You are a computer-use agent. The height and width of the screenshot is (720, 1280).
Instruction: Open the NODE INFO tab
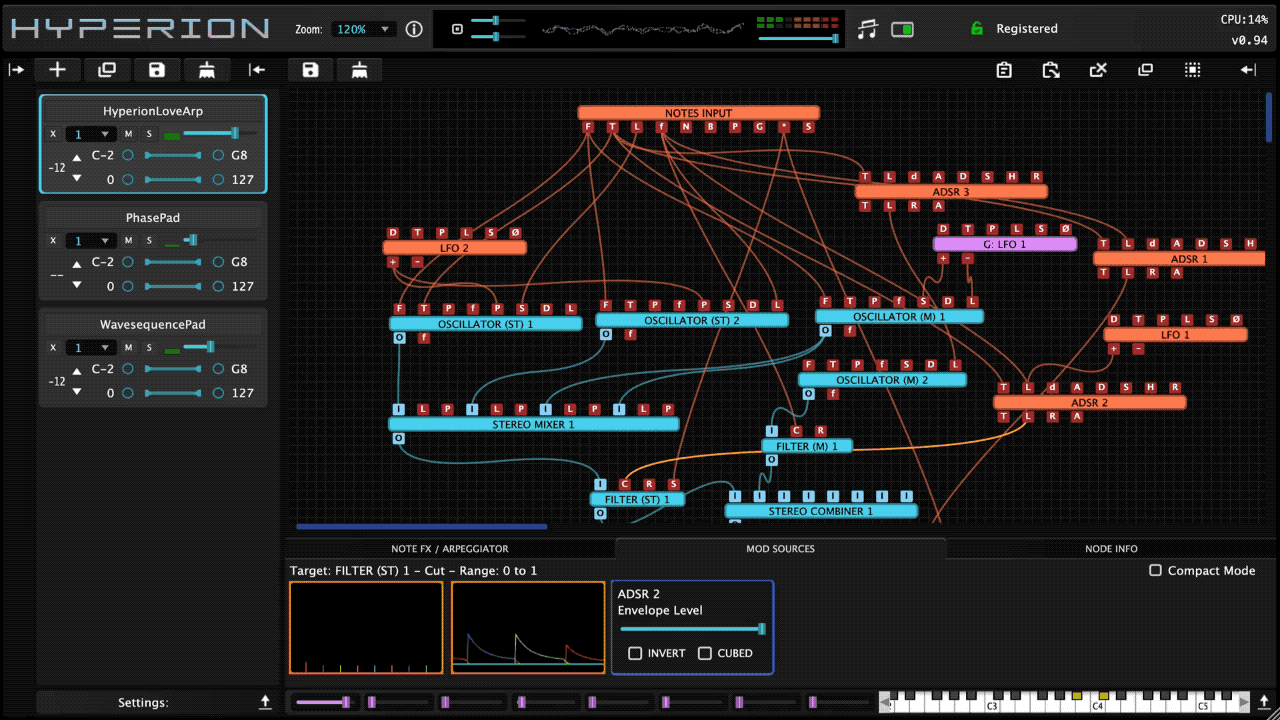(1111, 548)
